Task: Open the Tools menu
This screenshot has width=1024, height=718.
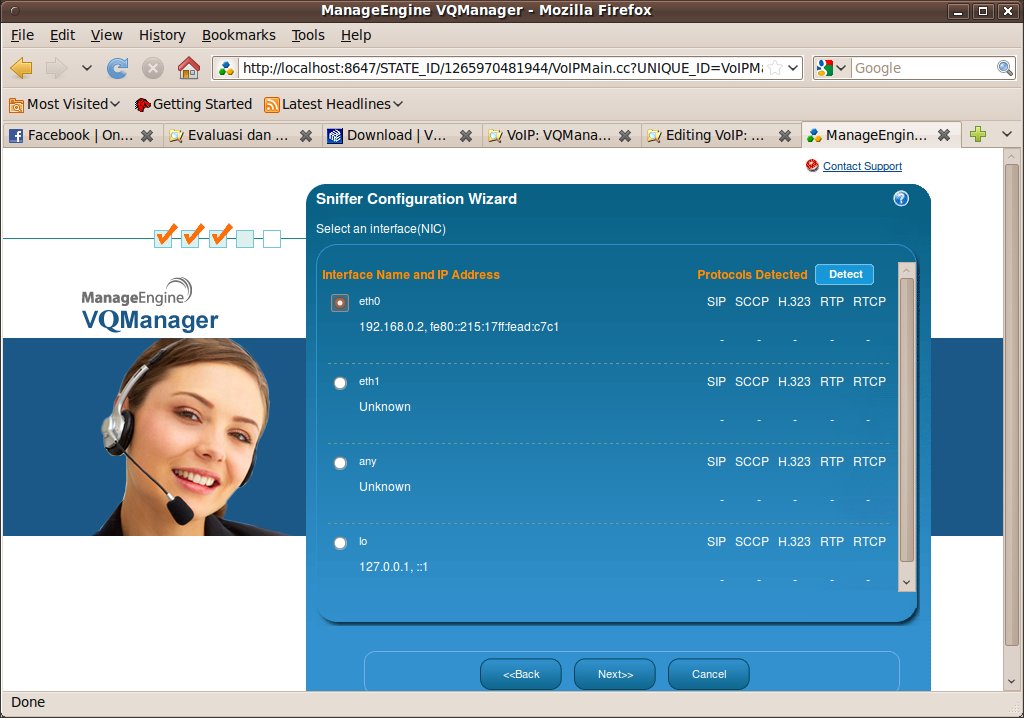Action: [308, 35]
